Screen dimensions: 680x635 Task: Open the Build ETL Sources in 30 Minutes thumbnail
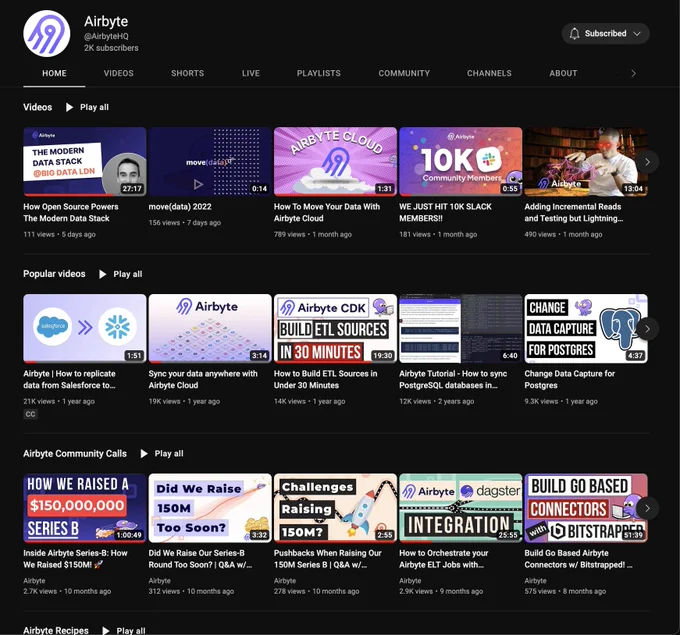pos(335,328)
